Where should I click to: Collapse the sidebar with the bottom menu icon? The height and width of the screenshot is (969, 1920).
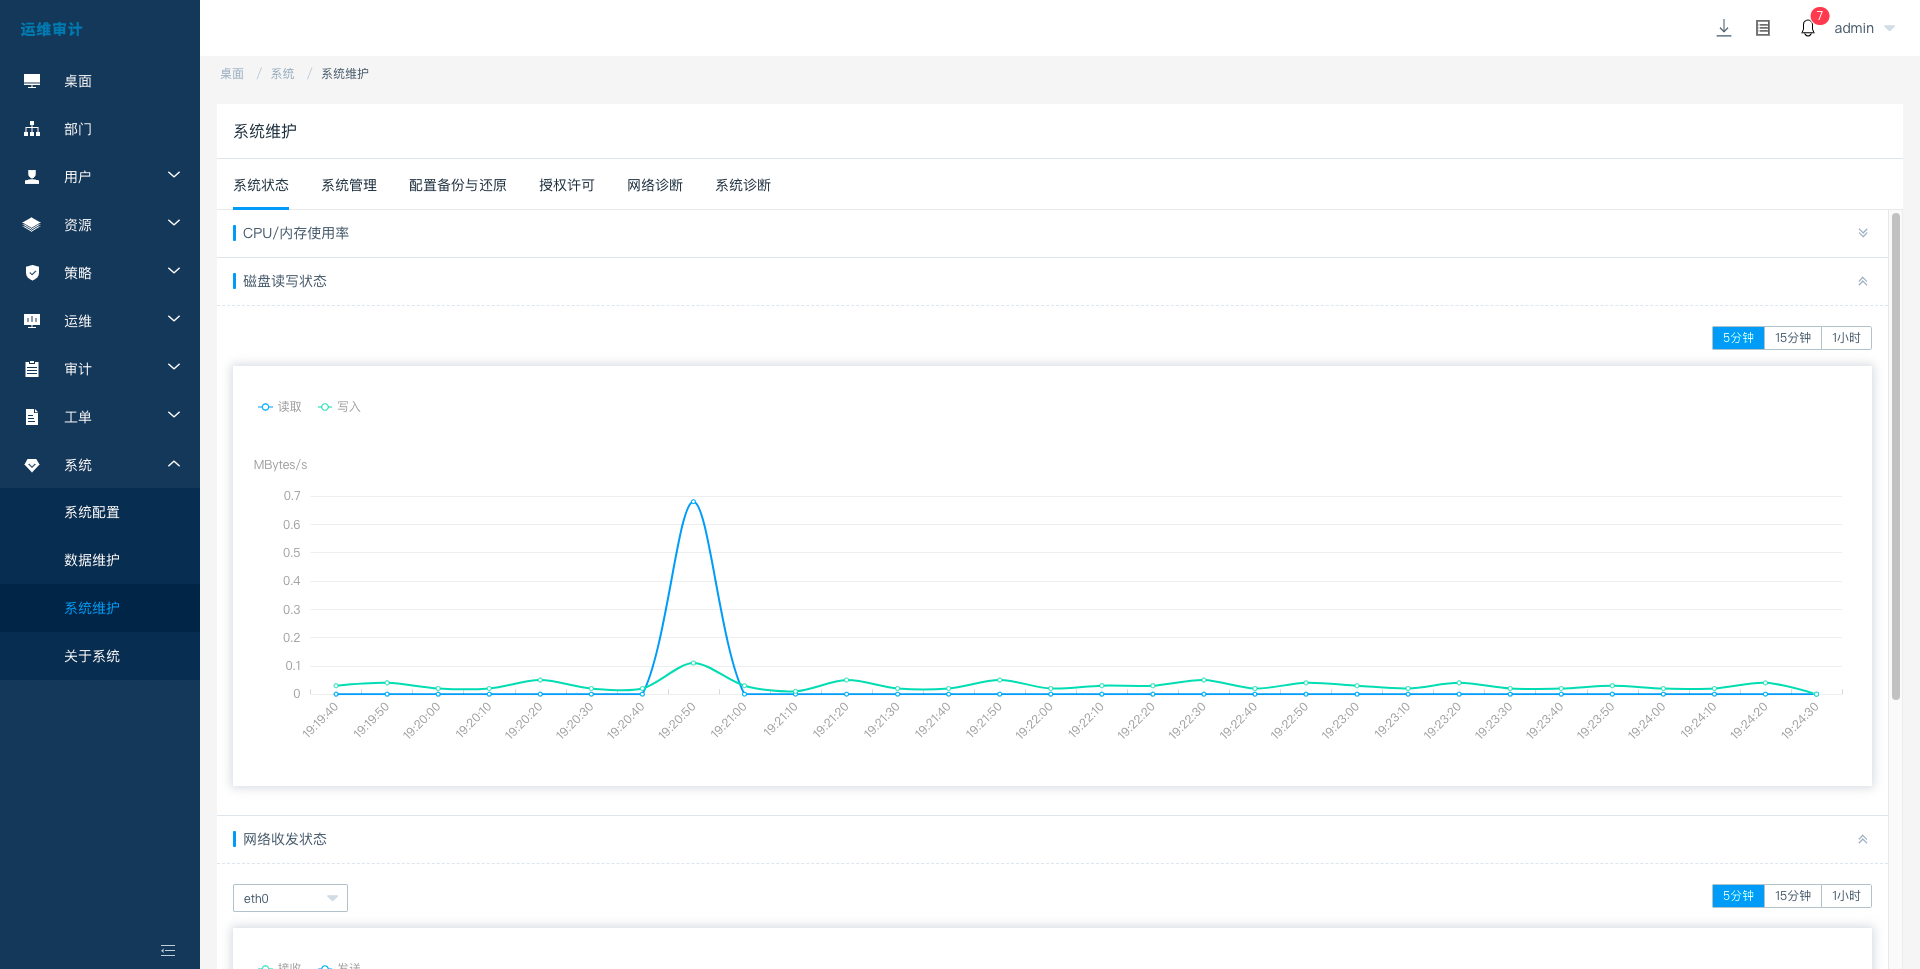coord(168,950)
